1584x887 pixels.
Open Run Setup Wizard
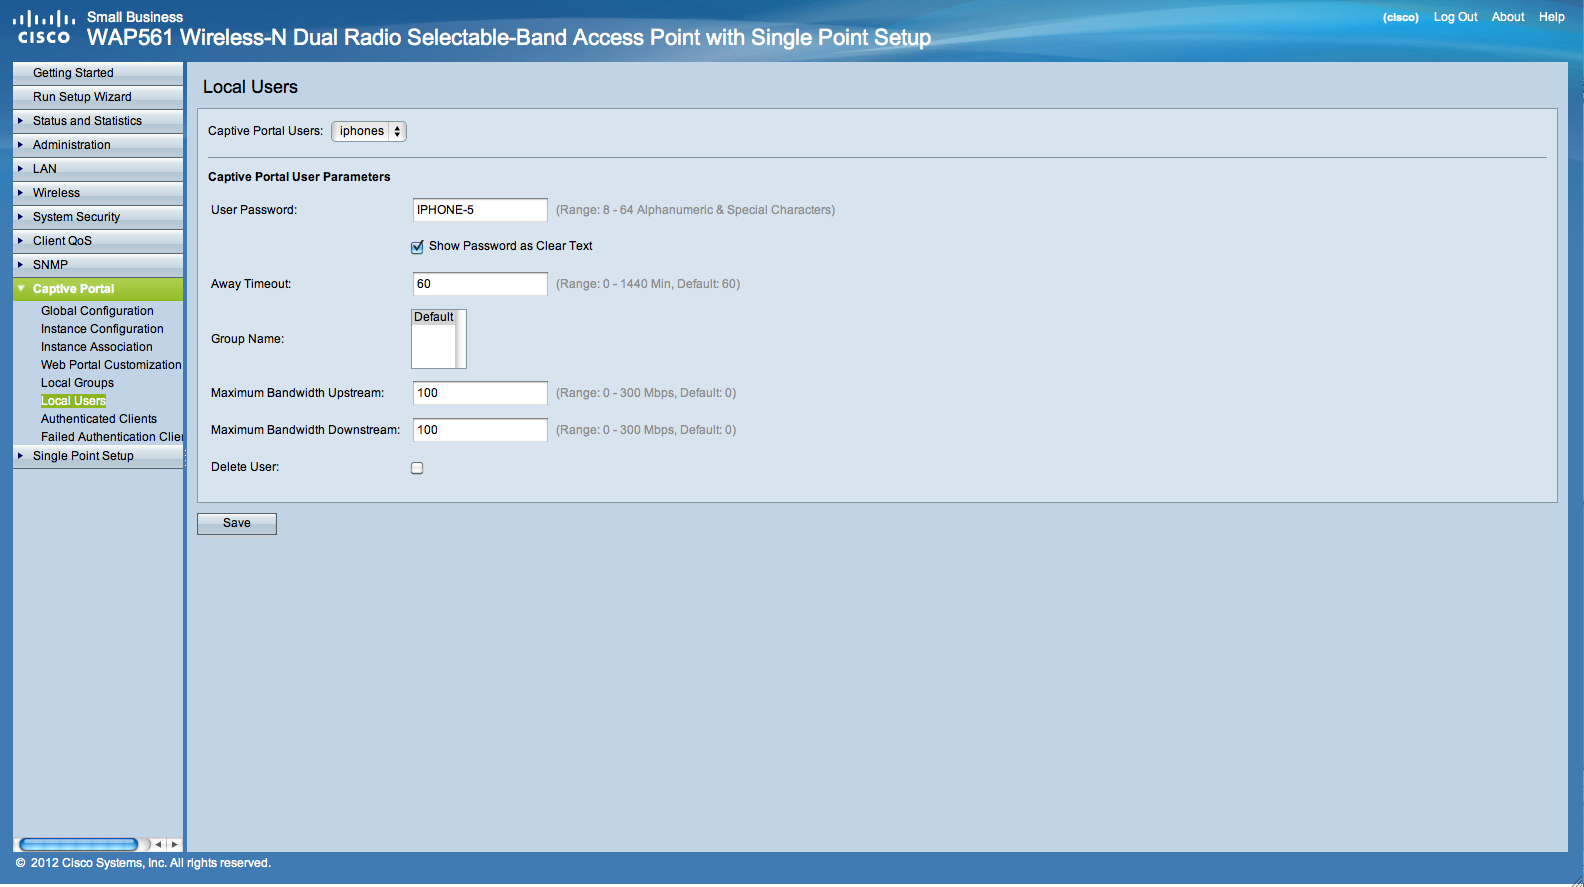[98, 97]
